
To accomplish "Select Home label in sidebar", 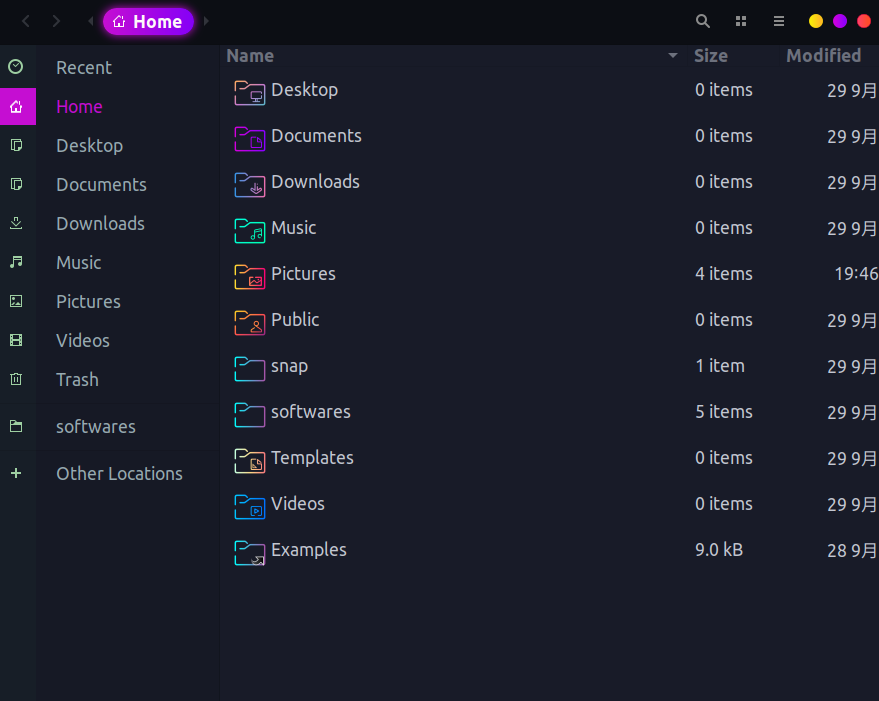I will [79, 107].
